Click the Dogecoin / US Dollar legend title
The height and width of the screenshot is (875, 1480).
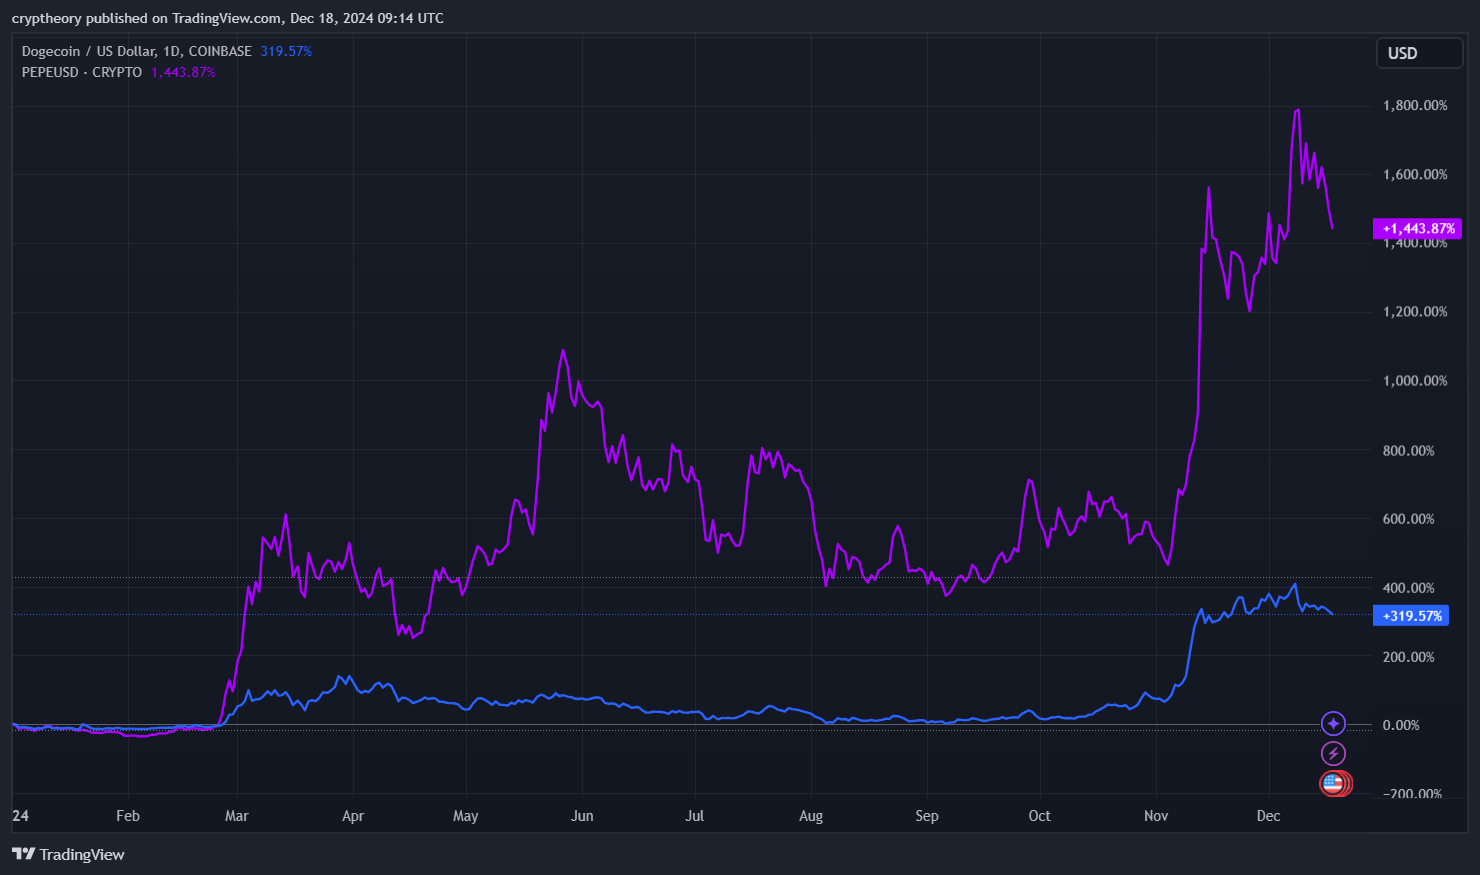pos(137,51)
